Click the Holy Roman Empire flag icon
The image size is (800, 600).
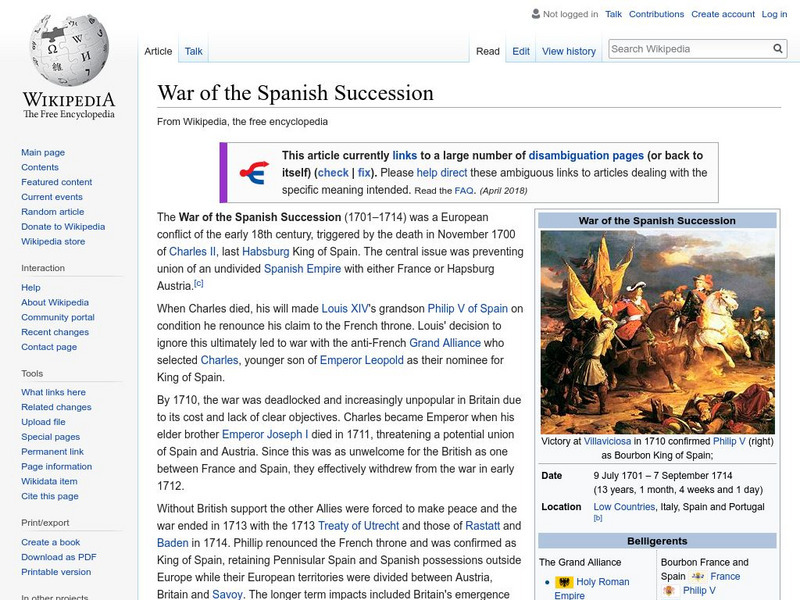click(563, 582)
